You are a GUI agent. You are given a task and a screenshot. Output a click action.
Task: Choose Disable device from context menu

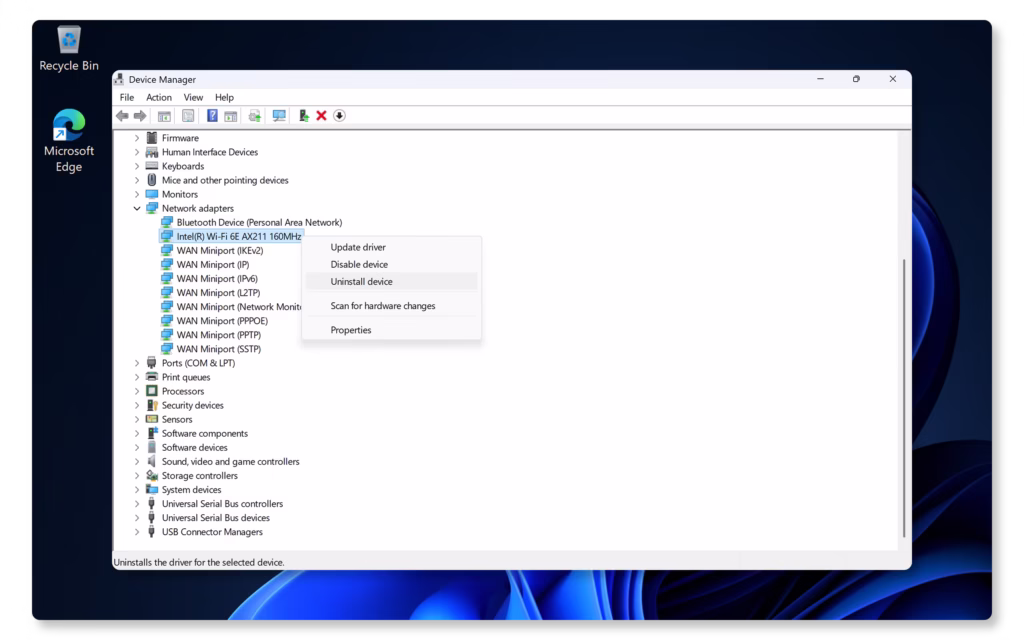pyautogui.click(x=391, y=264)
